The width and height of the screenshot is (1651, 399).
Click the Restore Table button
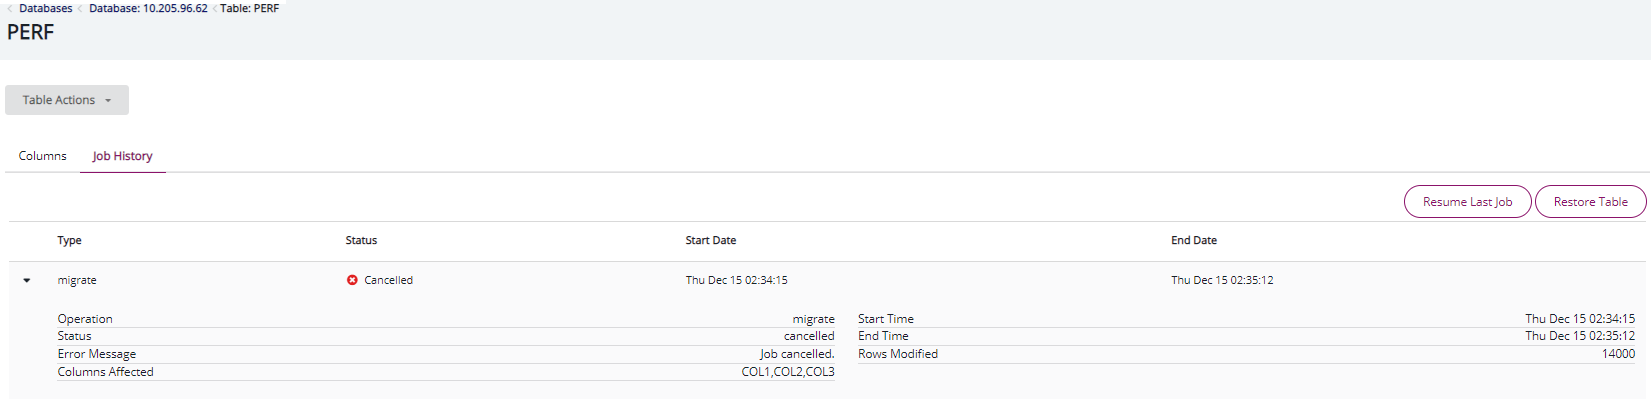[x=1590, y=202]
